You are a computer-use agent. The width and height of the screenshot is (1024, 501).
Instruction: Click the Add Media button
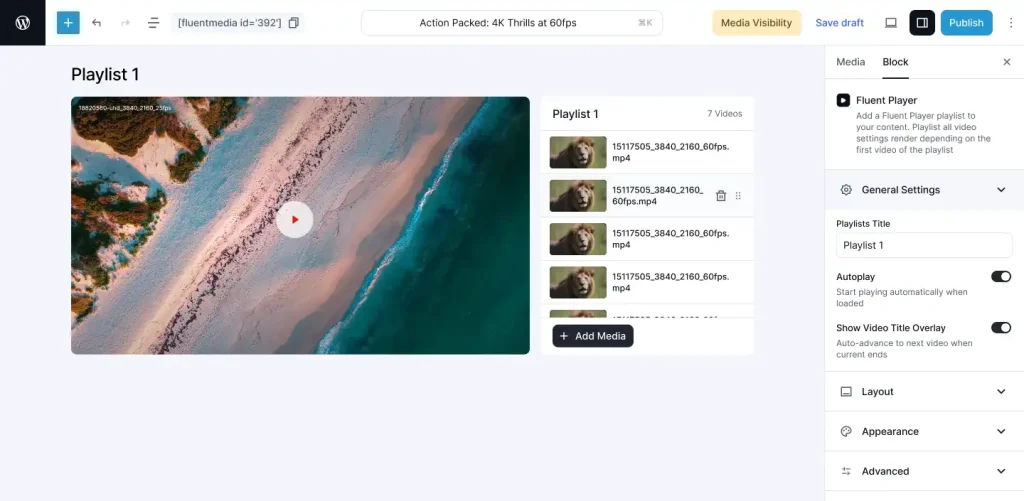[x=593, y=336]
